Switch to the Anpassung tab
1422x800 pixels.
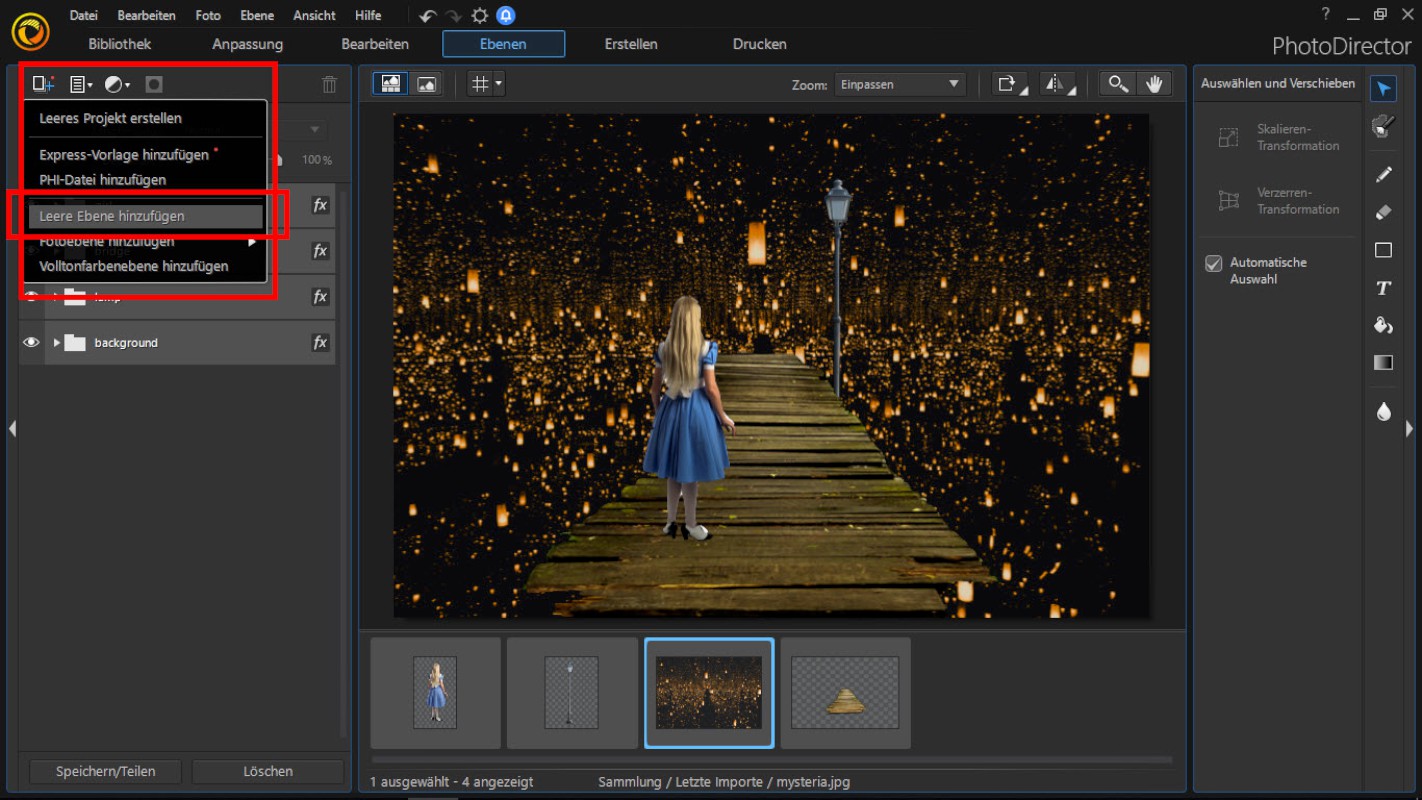(x=247, y=44)
